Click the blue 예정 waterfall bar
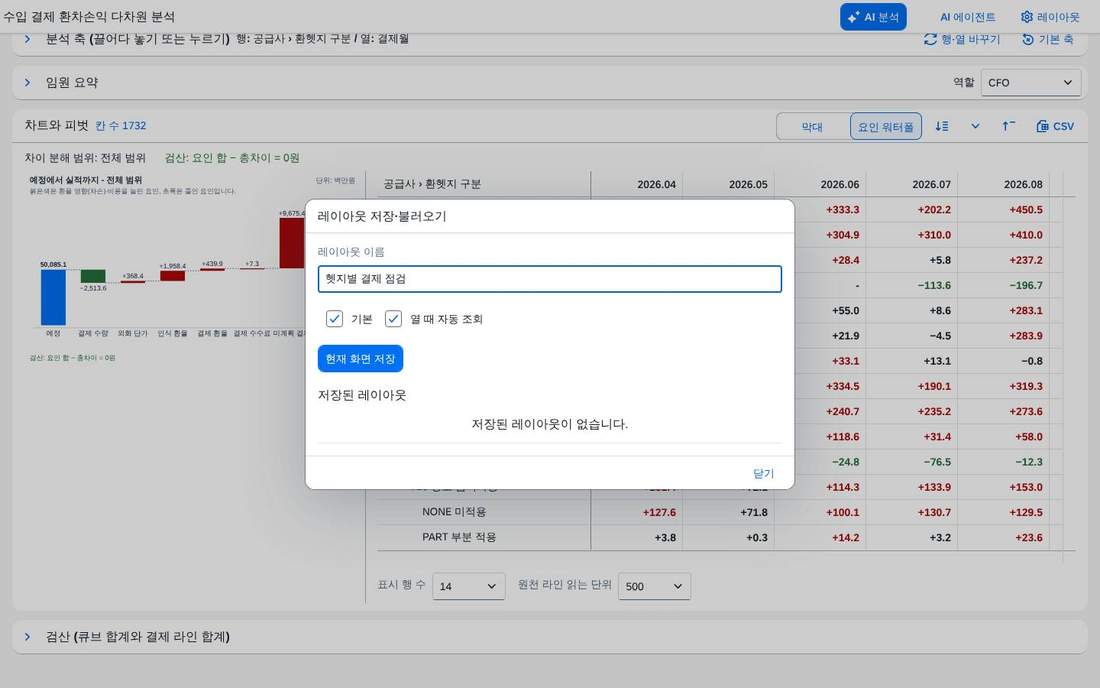This screenshot has width=1100, height=688. tap(53, 297)
